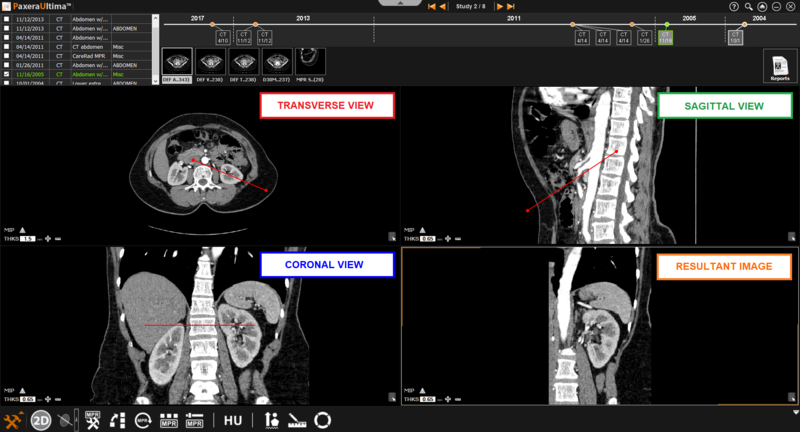Click the search magnifier icon
The height and width of the screenshot is (432, 800).
[x=748, y=6]
